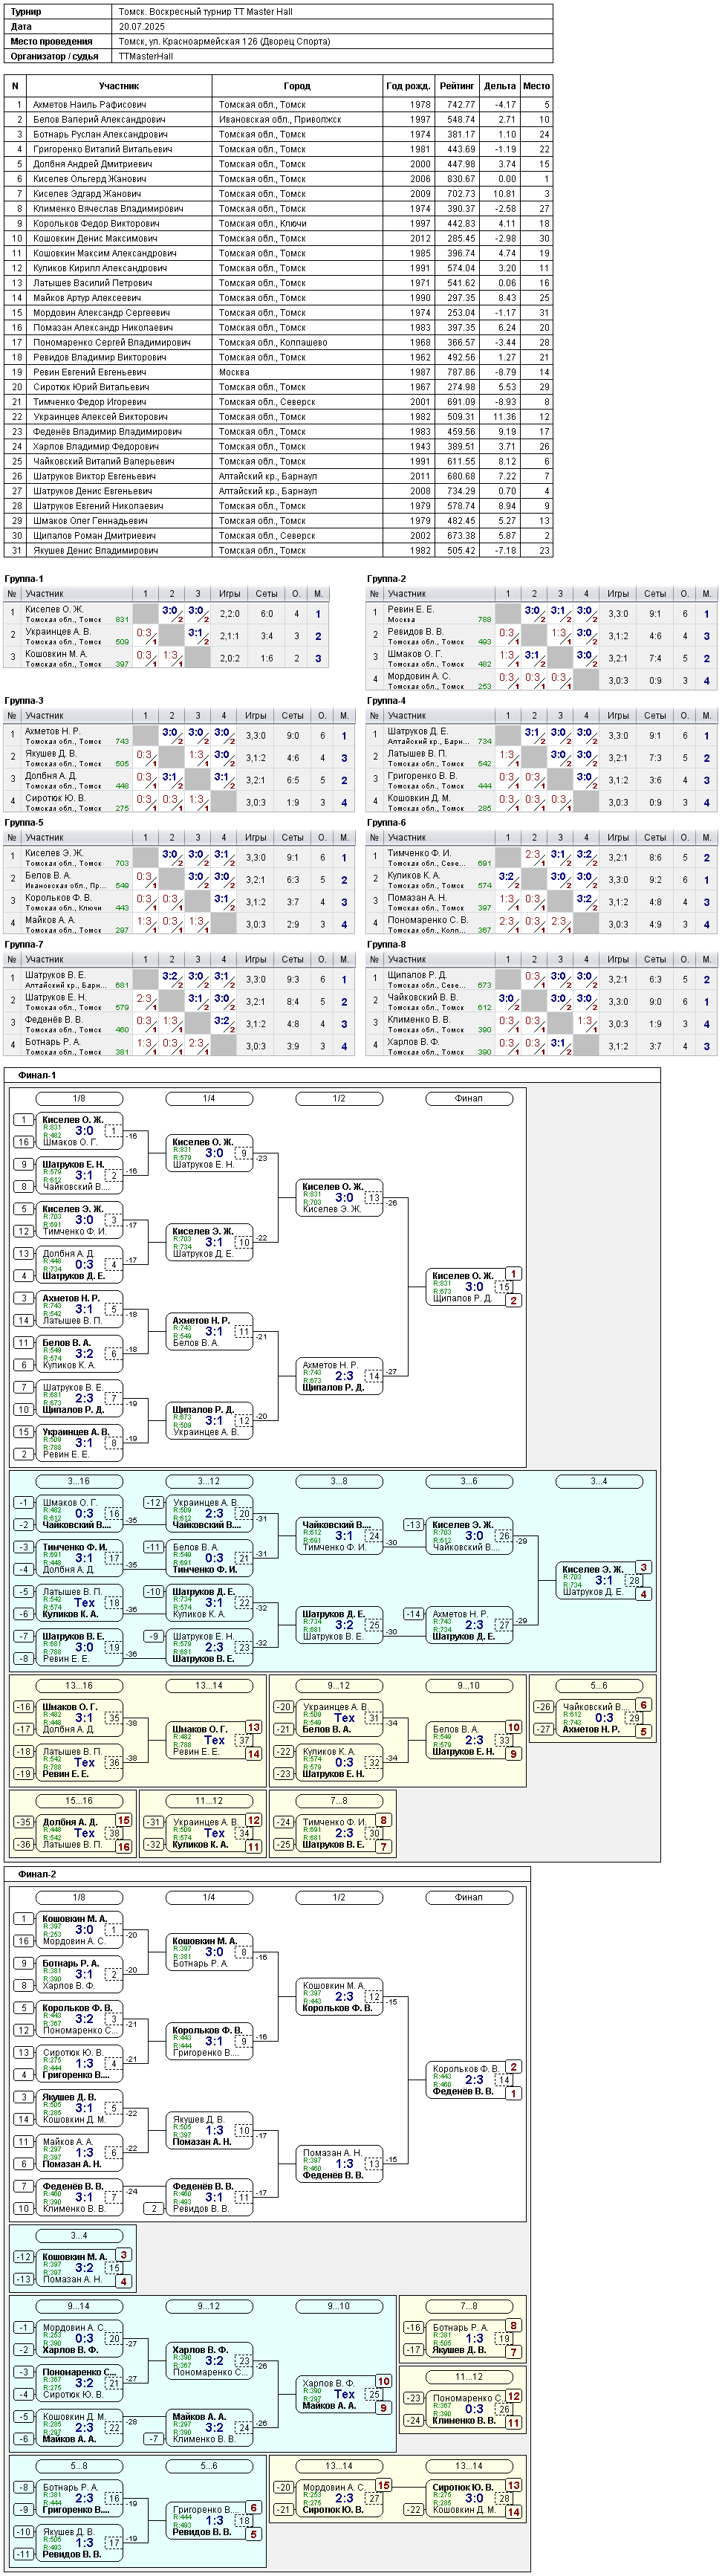
Task: Click 'Мордвин А. С.' row in Группа-2
Action: pyautogui.click(x=542, y=680)
